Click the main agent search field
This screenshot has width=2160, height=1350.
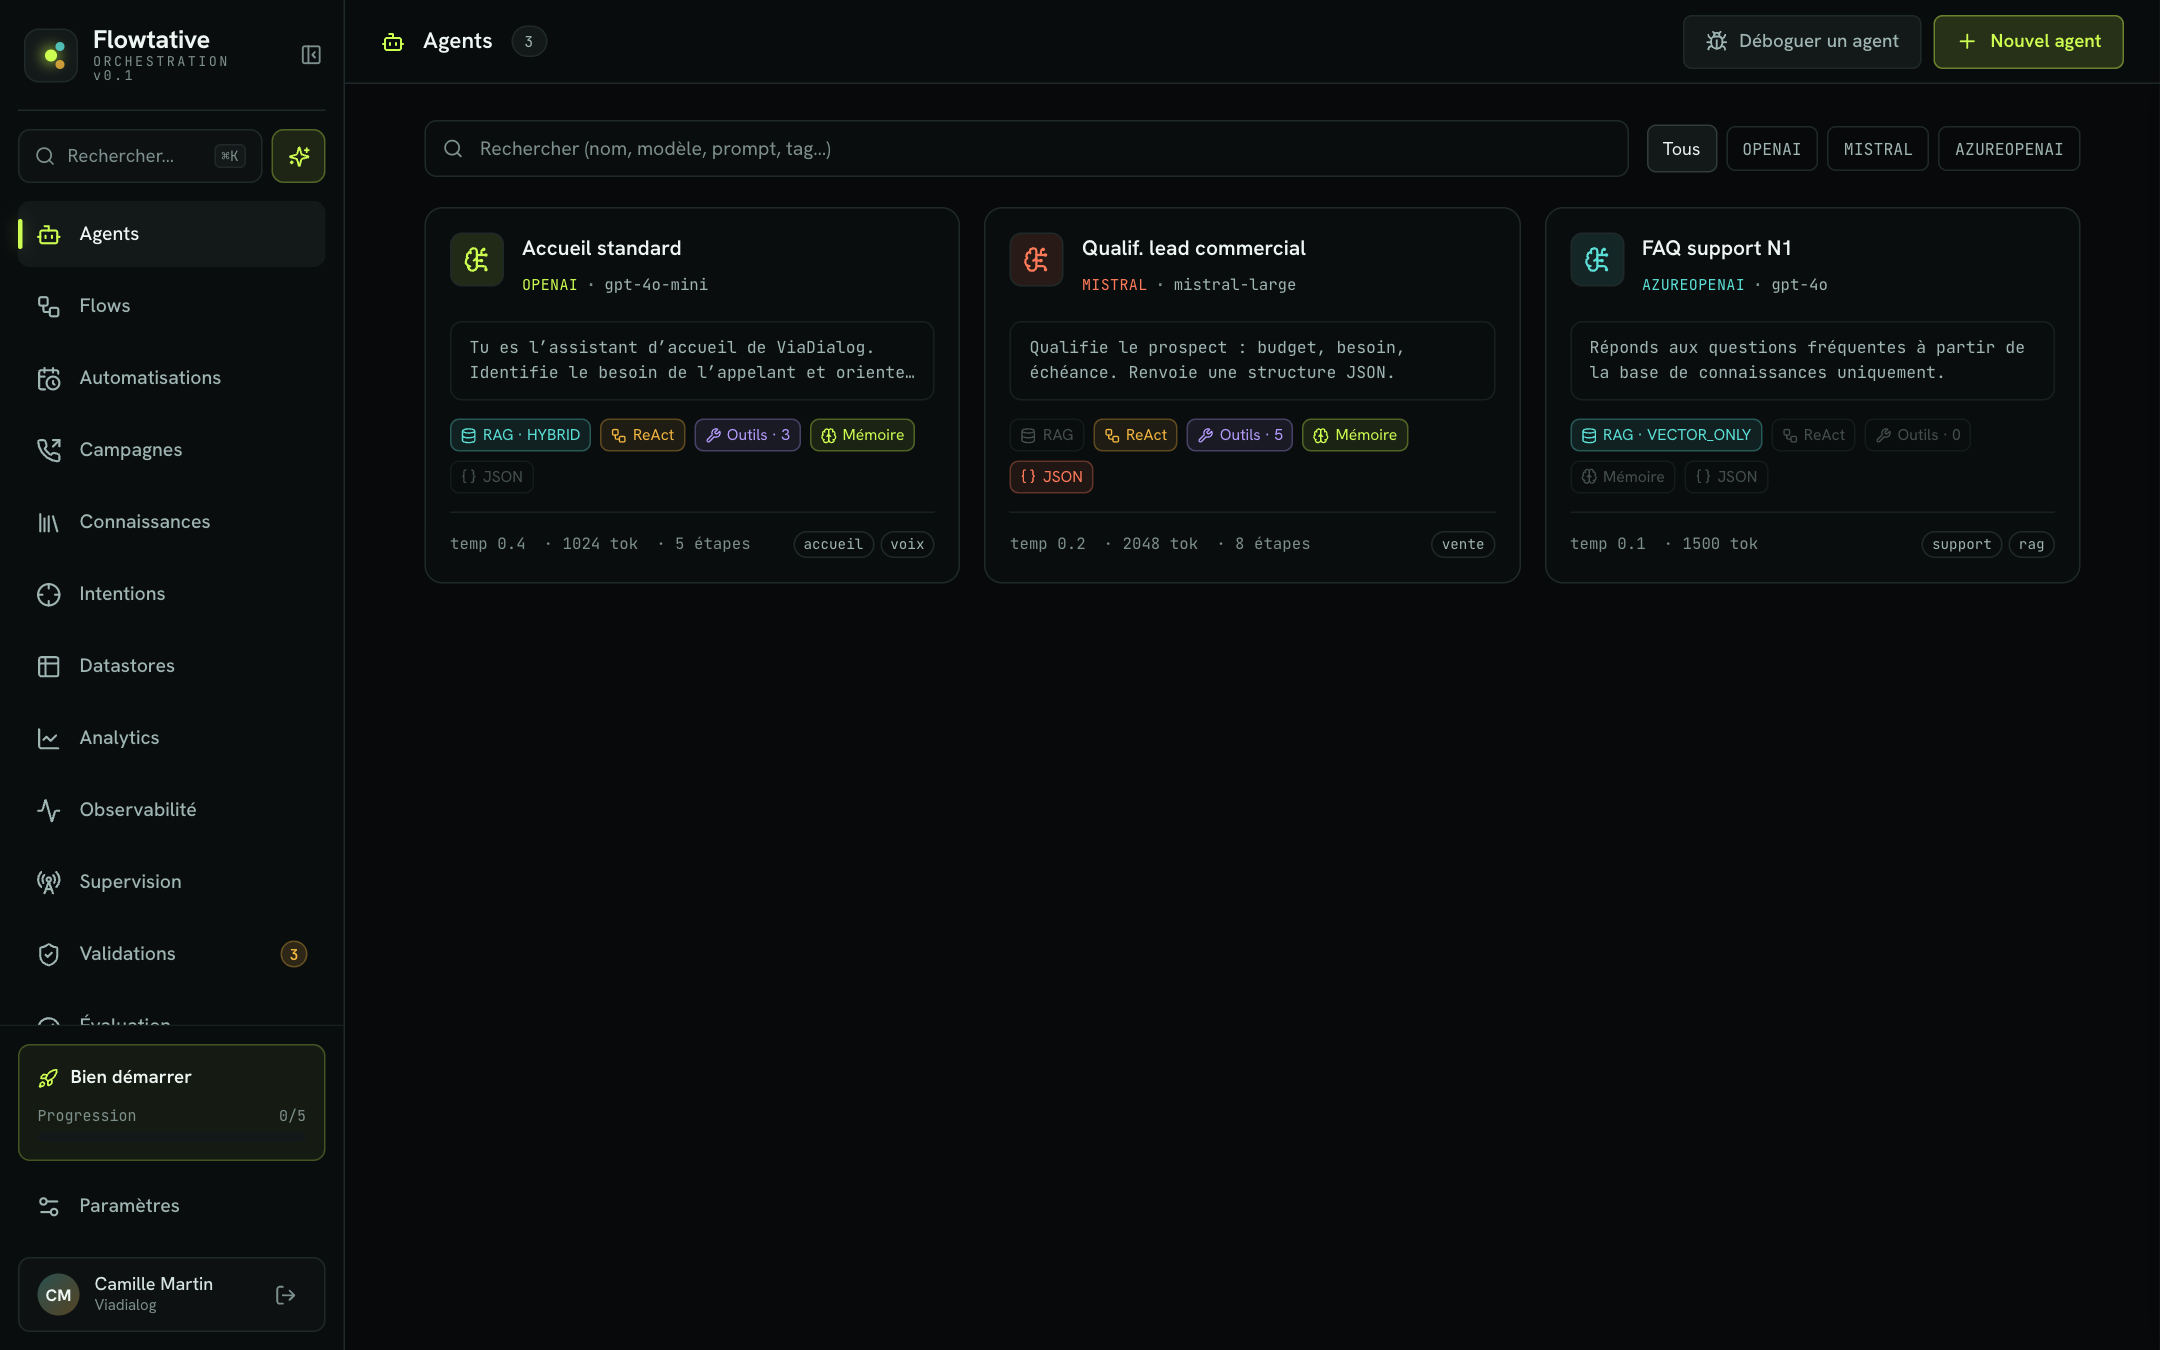tap(1026, 149)
